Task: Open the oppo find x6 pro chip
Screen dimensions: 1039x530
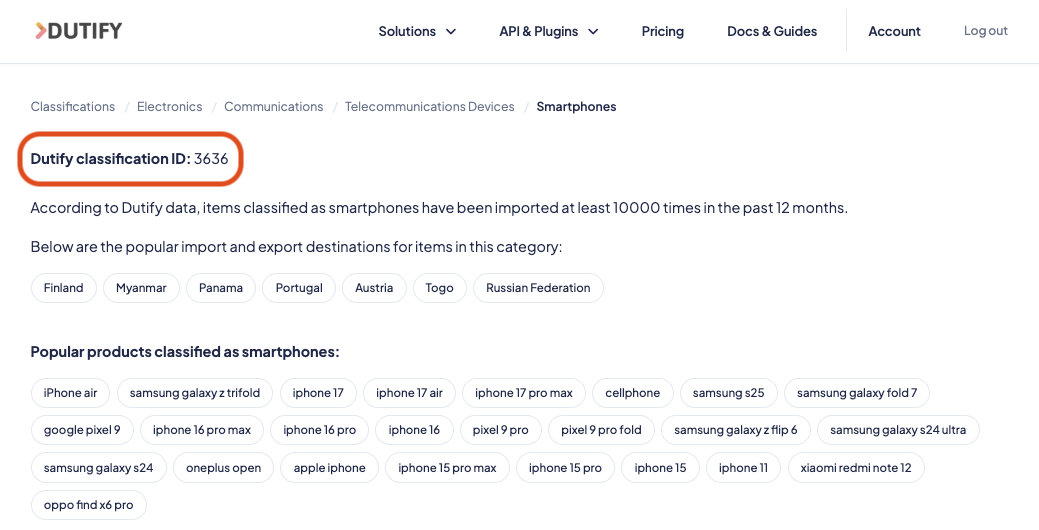Action: (88, 505)
